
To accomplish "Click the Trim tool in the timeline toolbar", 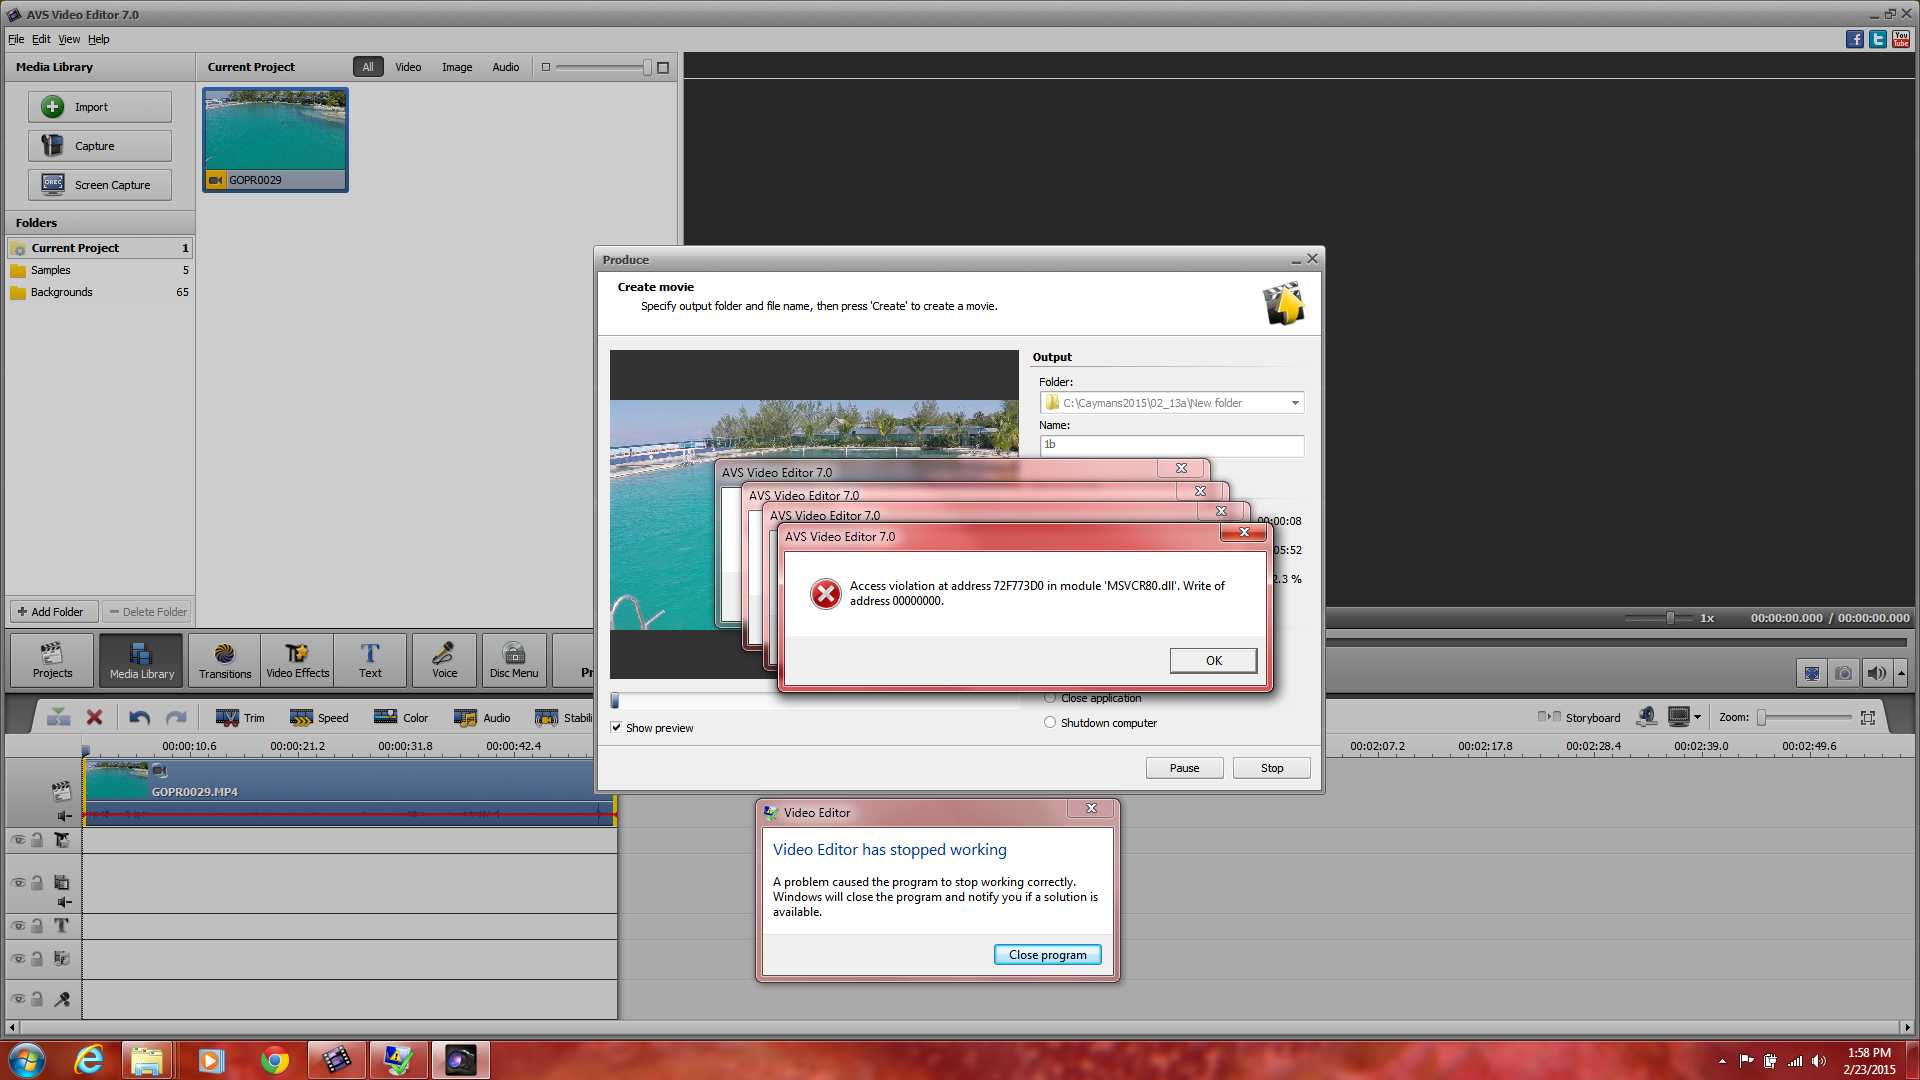I will 240,717.
